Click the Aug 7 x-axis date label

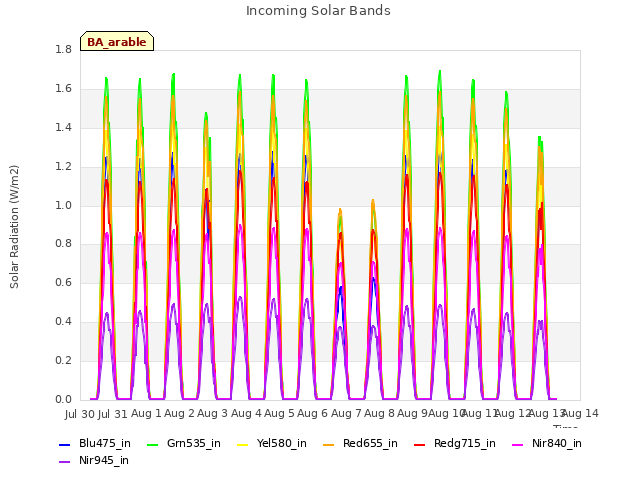point(346,413)
